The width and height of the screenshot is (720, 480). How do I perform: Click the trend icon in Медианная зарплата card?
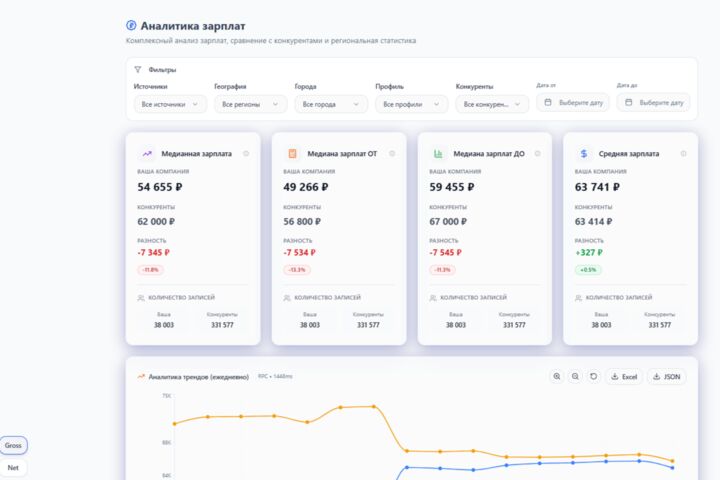click(147, 154)
